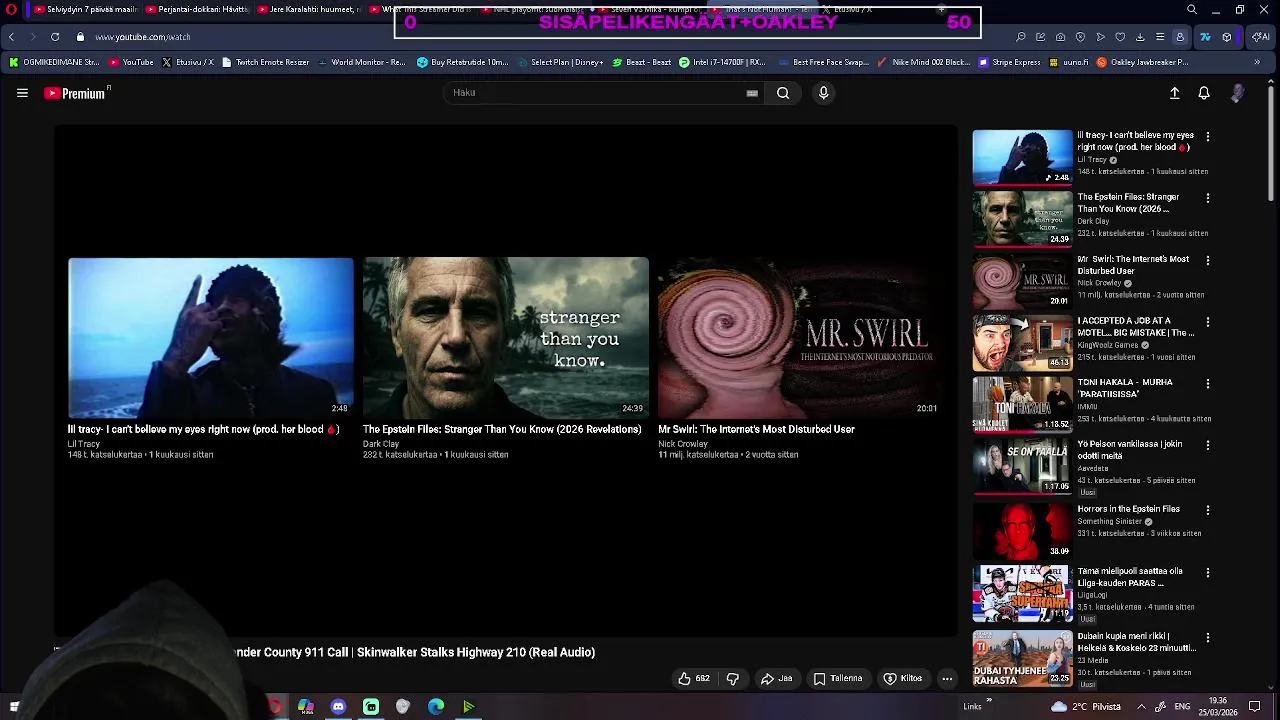Click the Kiitos thanks button
Screen dimensions: 1280x720
[x=903, y=678]
